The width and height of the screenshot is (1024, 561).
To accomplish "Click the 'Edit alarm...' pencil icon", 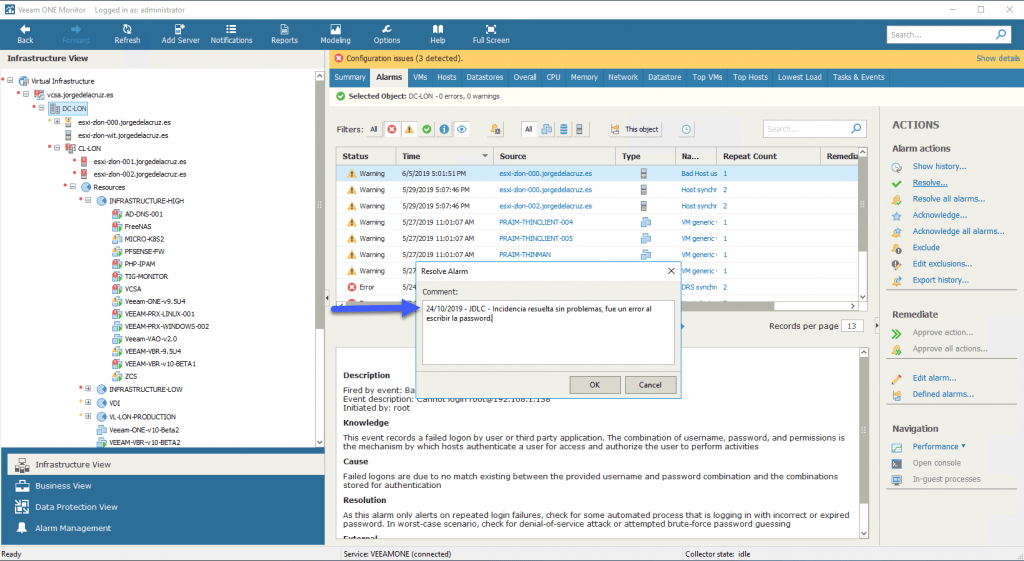I will point(897,378).
